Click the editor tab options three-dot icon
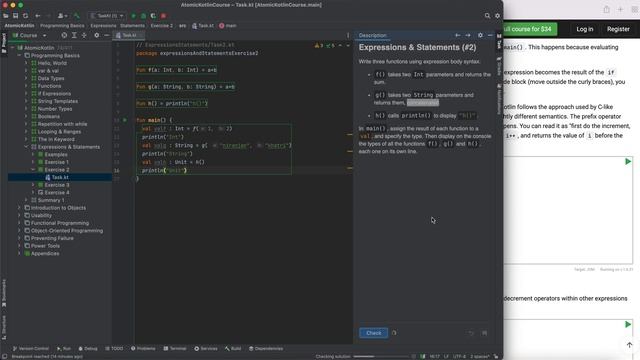 348,36
